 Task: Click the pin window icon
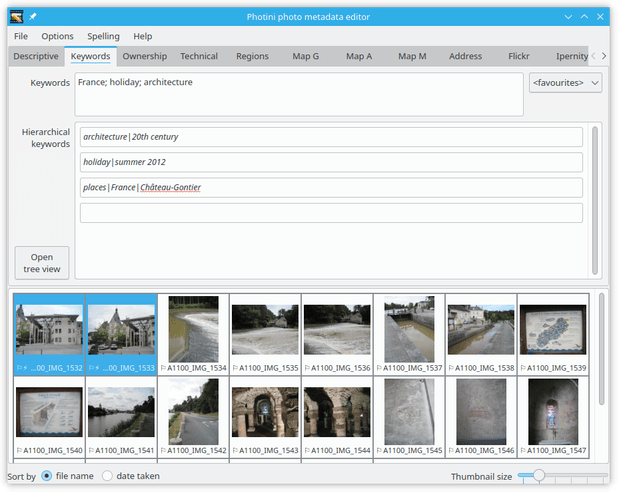click(x=33, y=17)
